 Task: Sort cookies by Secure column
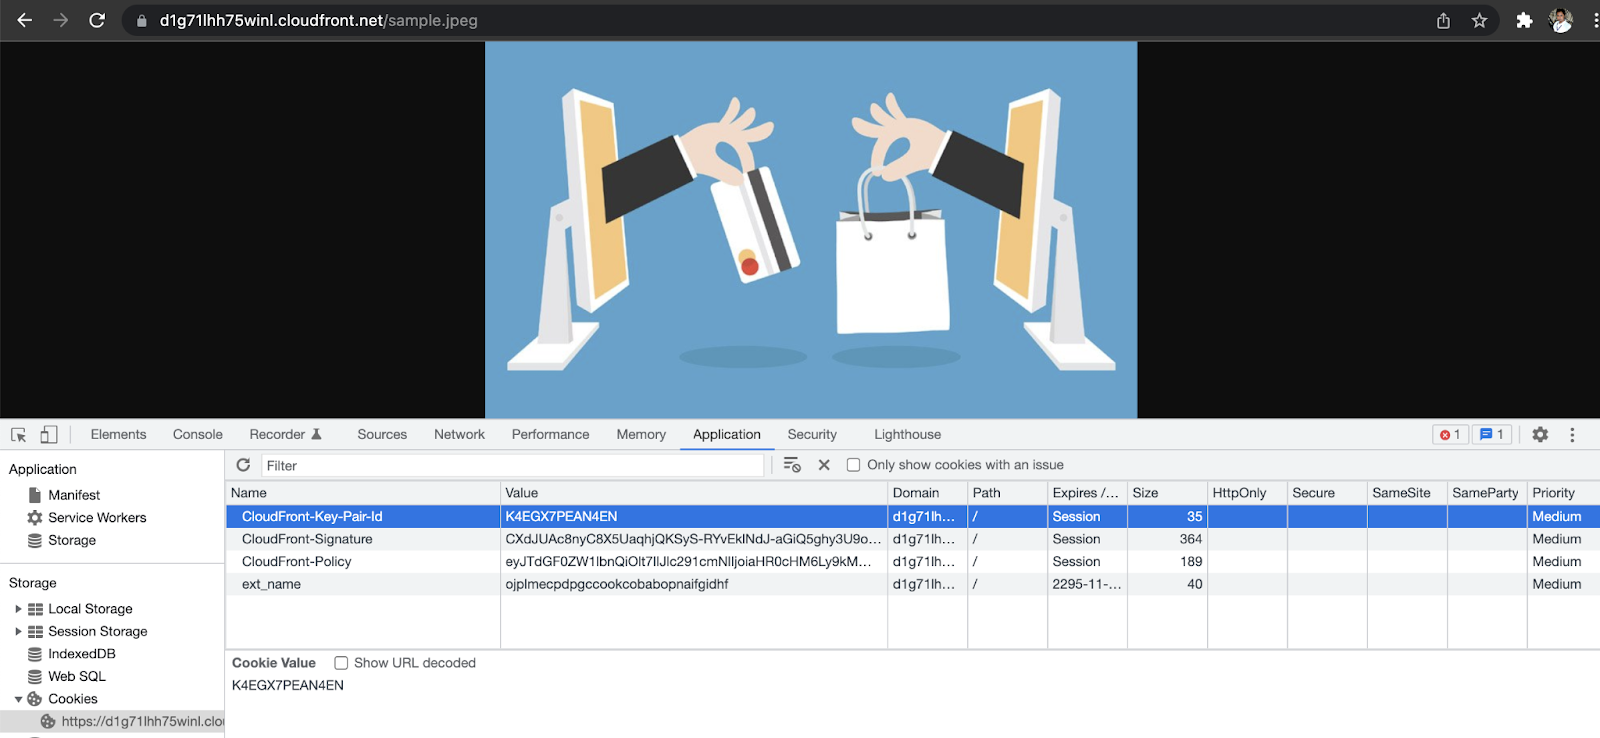(x=1327, y=493)
